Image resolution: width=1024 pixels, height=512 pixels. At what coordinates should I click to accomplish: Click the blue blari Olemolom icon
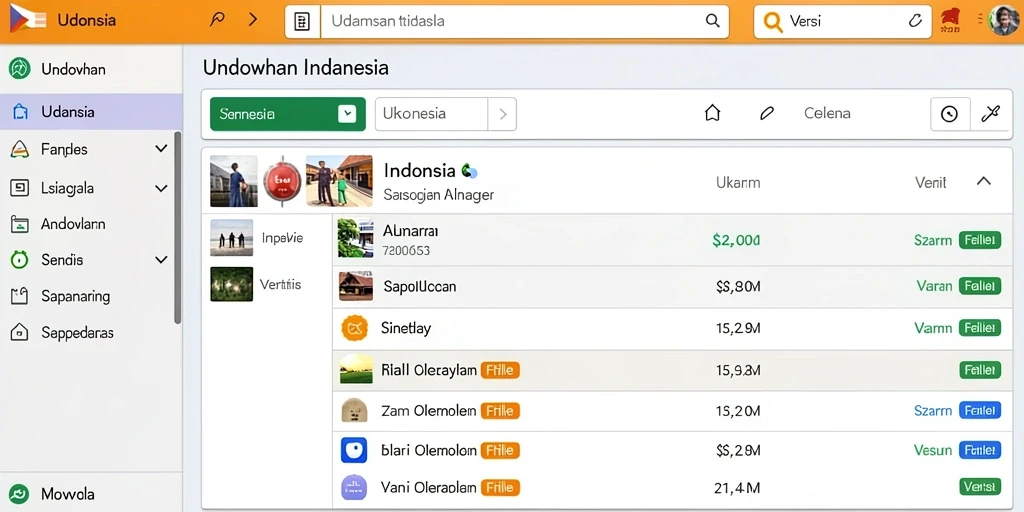[354, 451]
